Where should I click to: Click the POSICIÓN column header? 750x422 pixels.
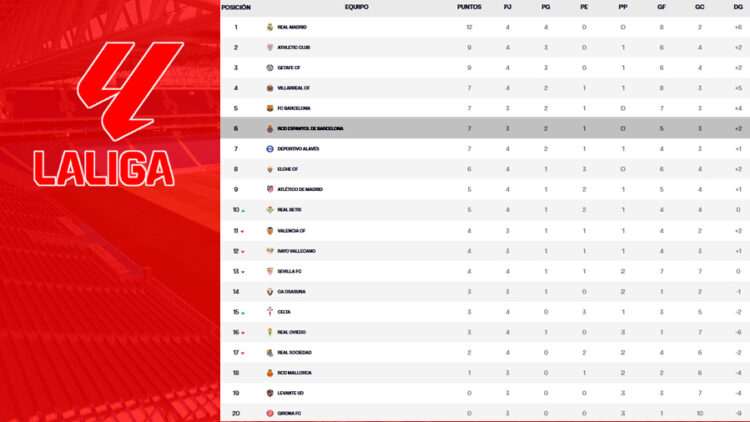[x=236, y=7]
